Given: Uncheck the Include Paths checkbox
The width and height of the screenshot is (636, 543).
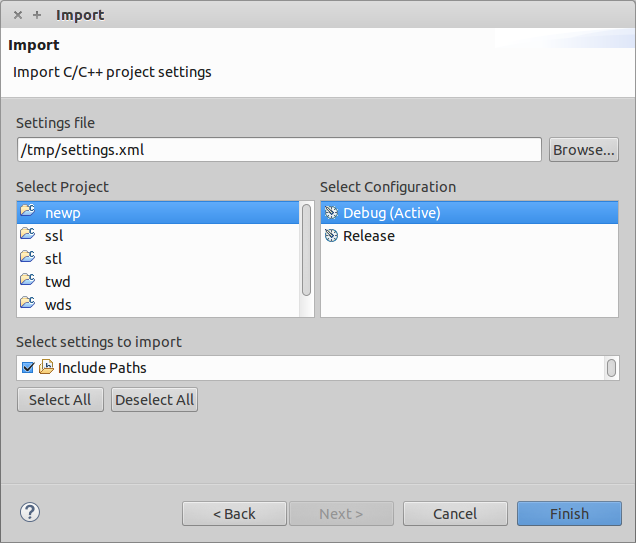Looking at the screenshot, I should [28, 368].
